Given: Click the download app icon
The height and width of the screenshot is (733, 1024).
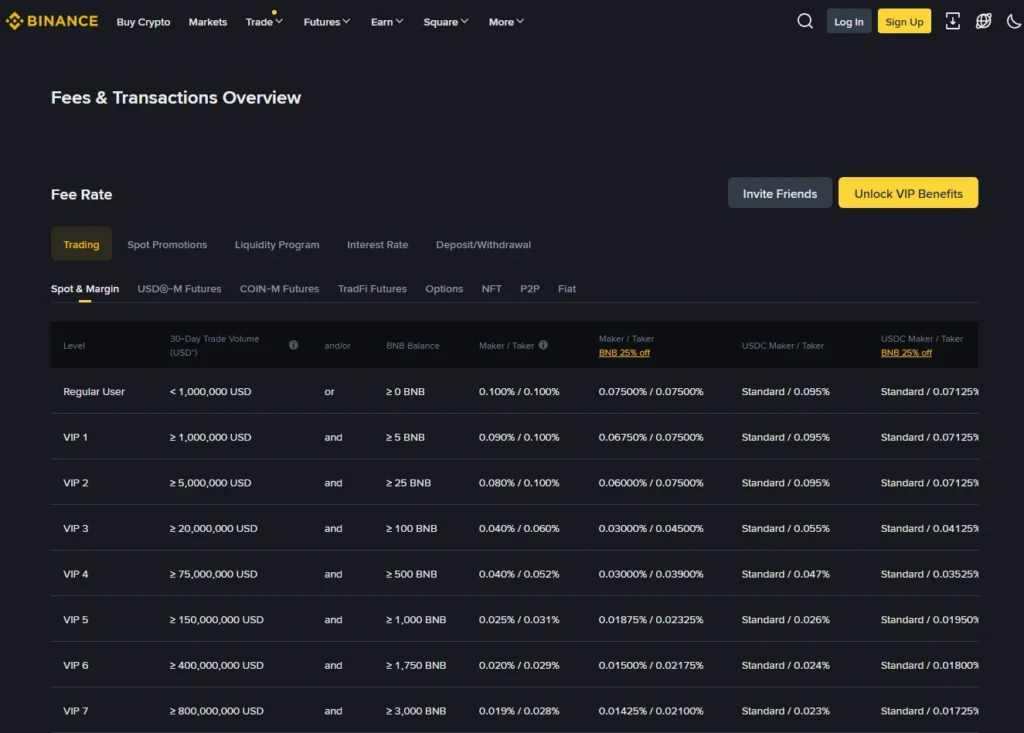Looking at the screenshot, I should click(x=952, y=22).
